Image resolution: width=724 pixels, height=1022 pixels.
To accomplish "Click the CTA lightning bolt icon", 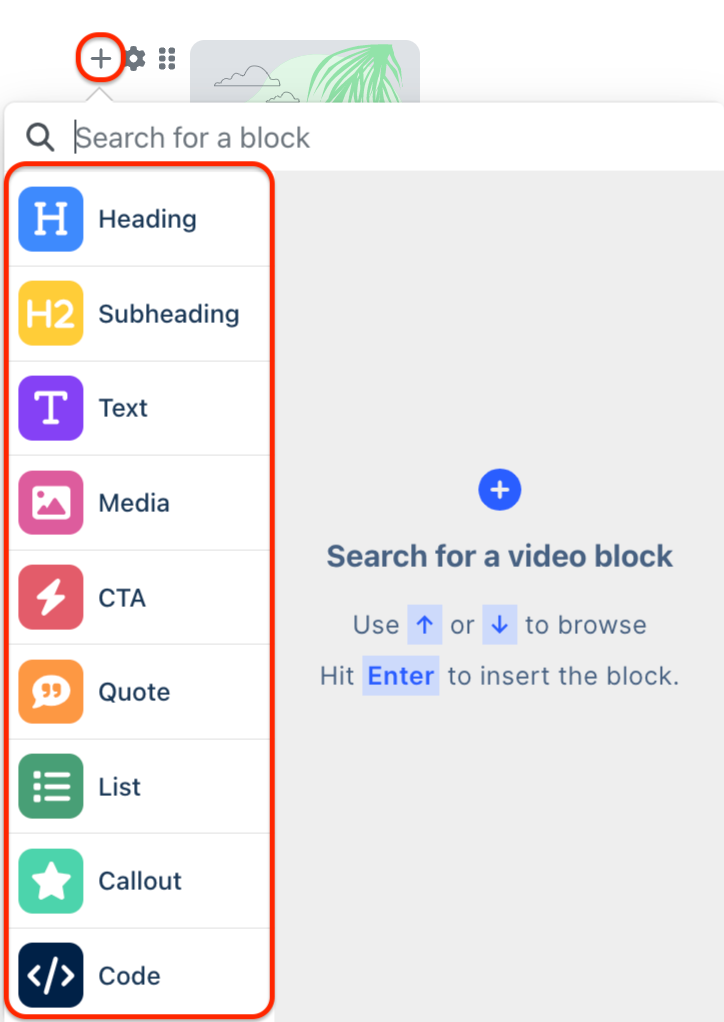I will coord(50,597).
